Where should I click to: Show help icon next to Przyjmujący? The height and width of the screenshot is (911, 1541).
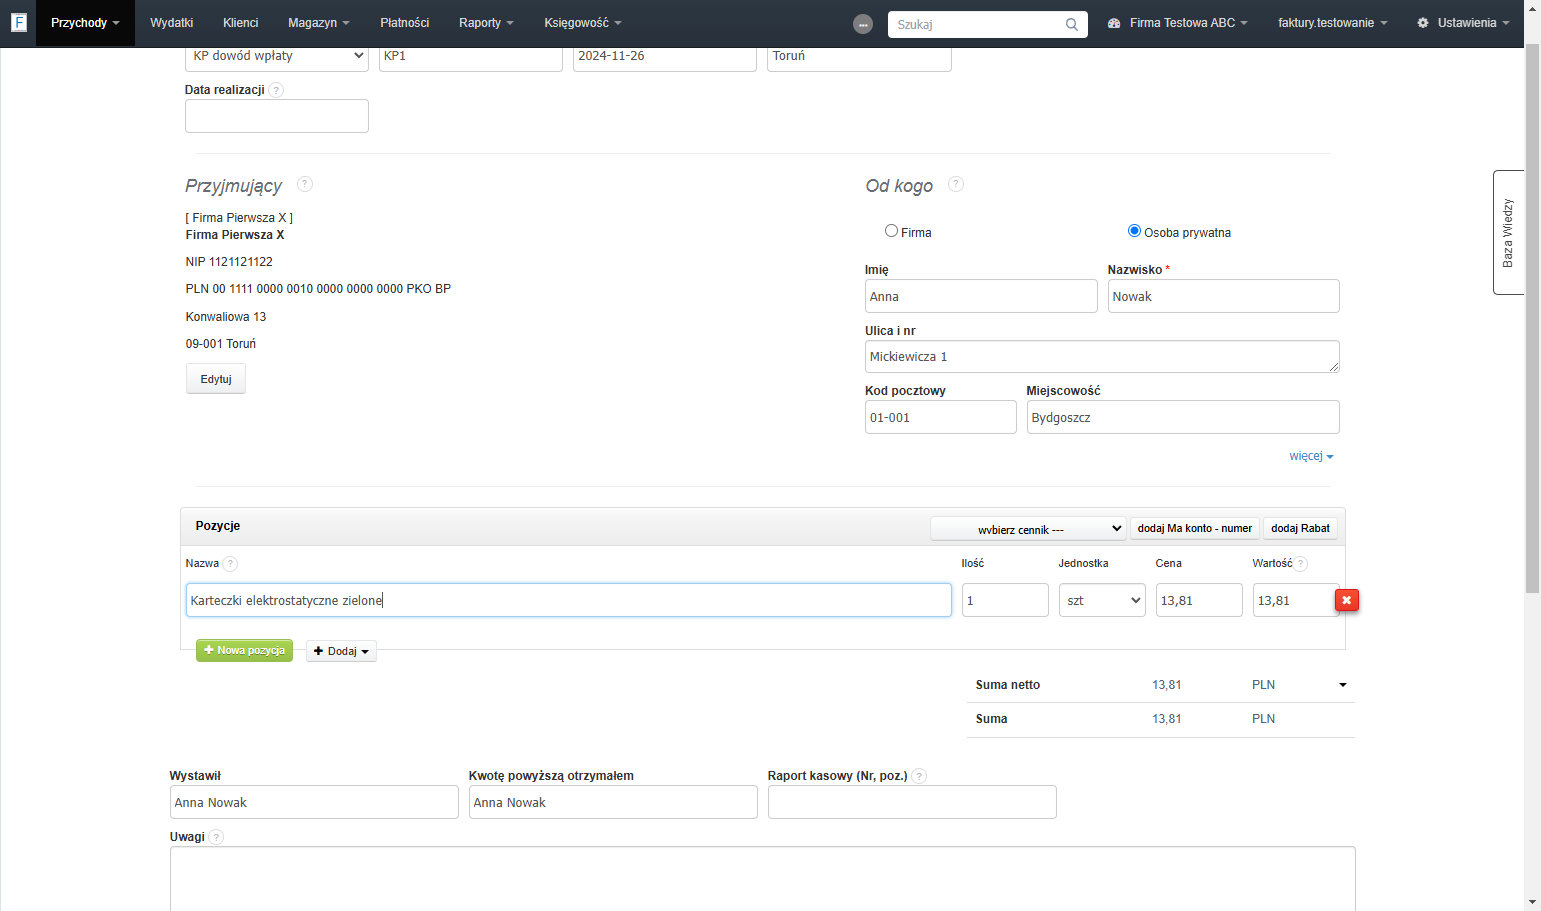(305, 184)
